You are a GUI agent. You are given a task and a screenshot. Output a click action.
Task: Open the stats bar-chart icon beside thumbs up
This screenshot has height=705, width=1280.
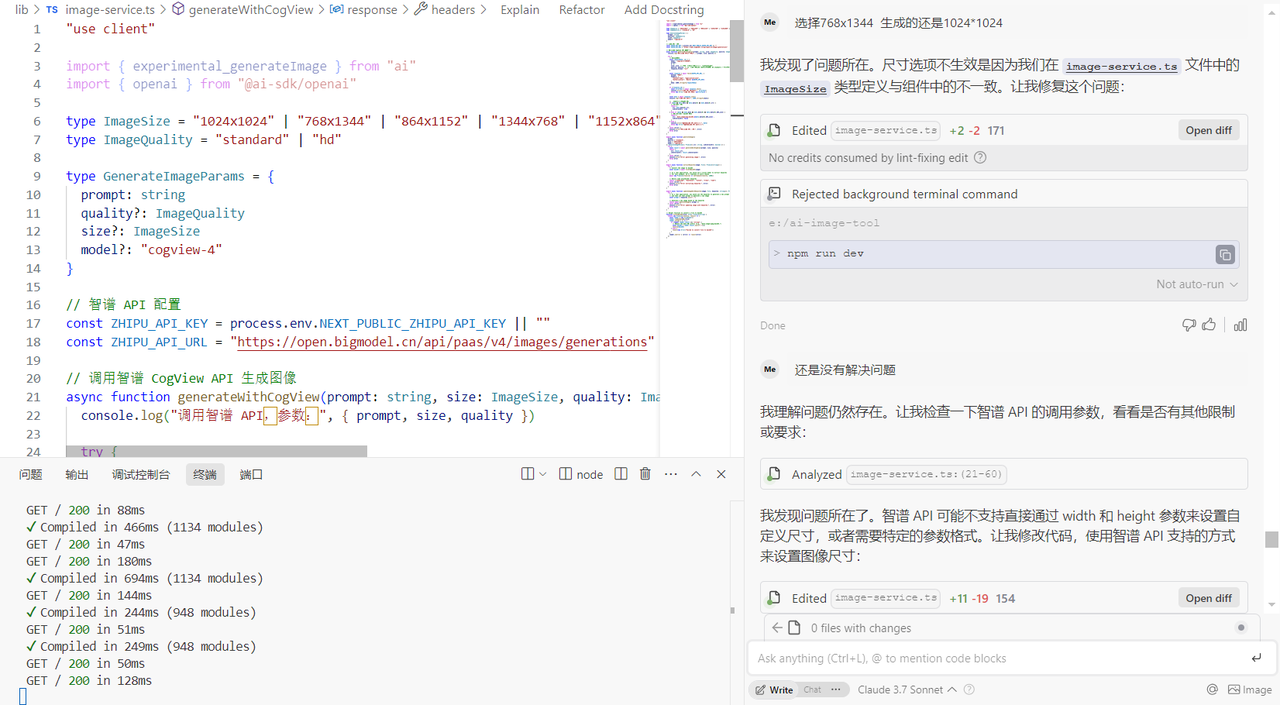[1240, 325]
